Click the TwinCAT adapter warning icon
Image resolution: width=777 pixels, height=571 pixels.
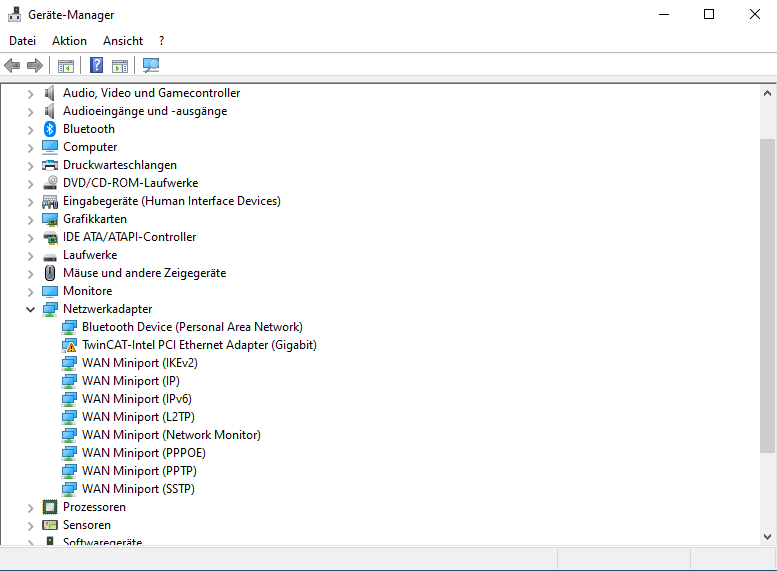tap(69, 345)
